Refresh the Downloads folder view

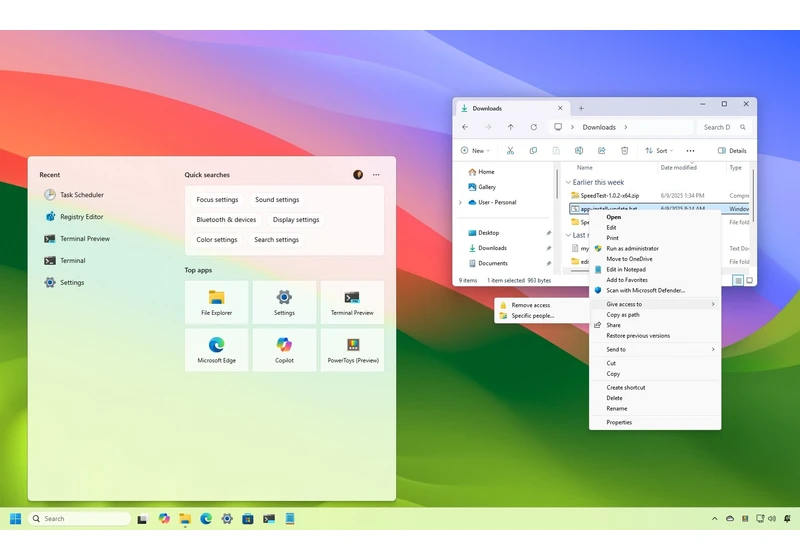pyautogui.click(x=534, y=127)
